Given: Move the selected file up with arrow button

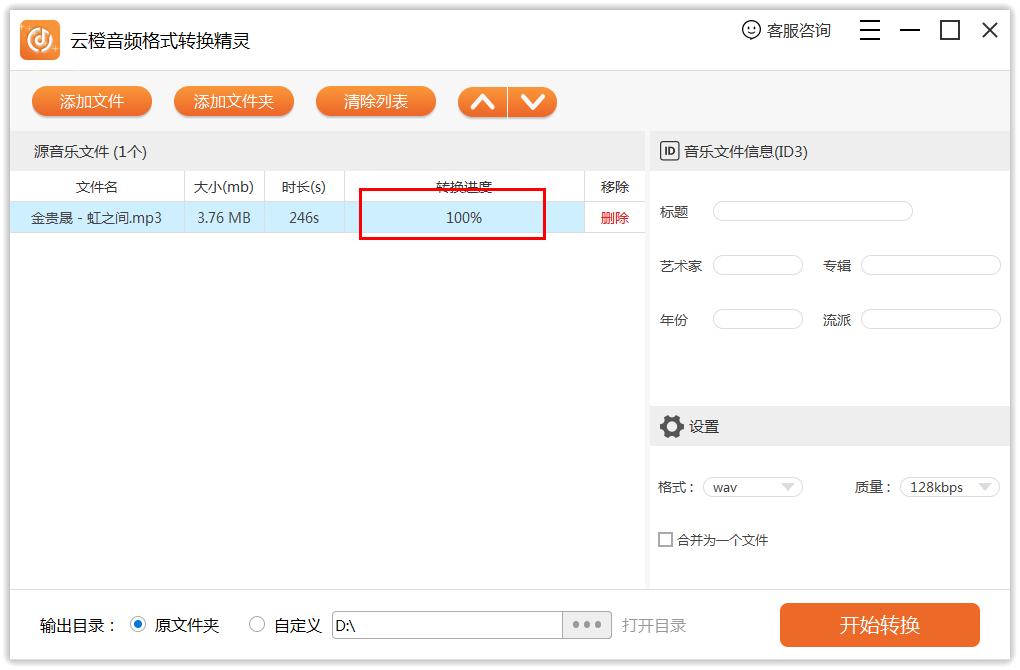Looking at the screenshot, I should [x=483, y=101].
